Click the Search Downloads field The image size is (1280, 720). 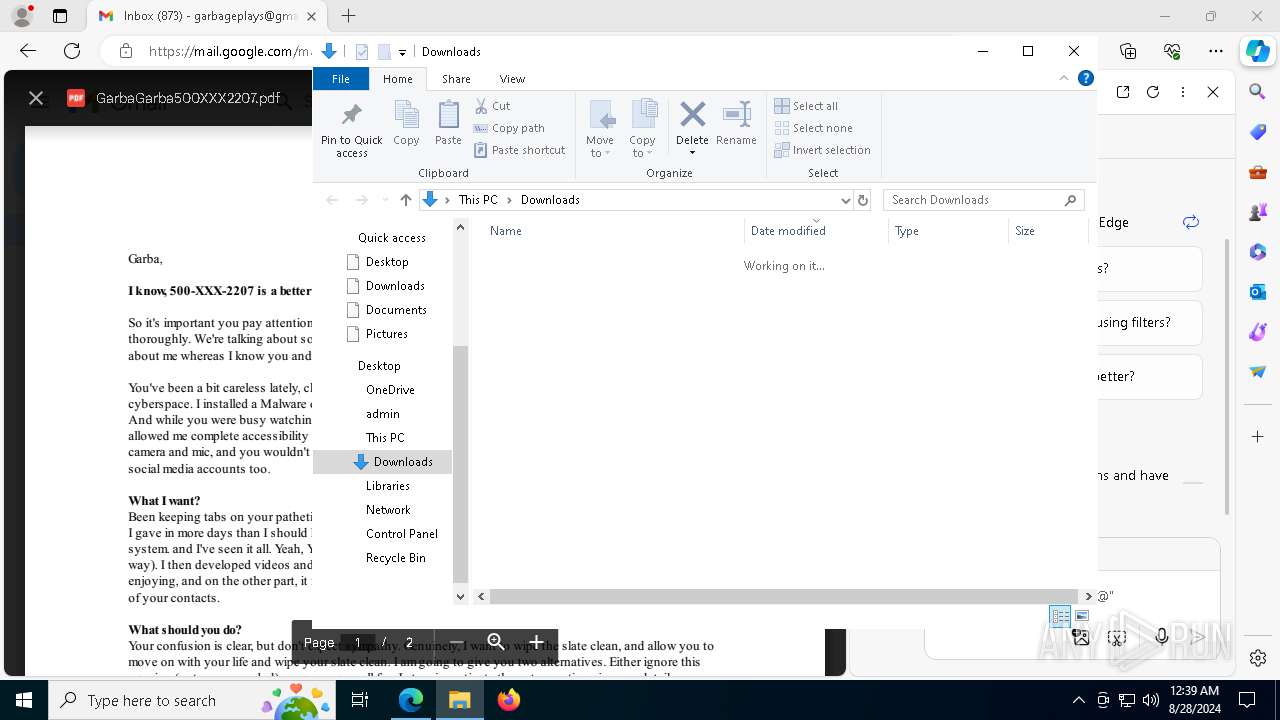[984, 200]
